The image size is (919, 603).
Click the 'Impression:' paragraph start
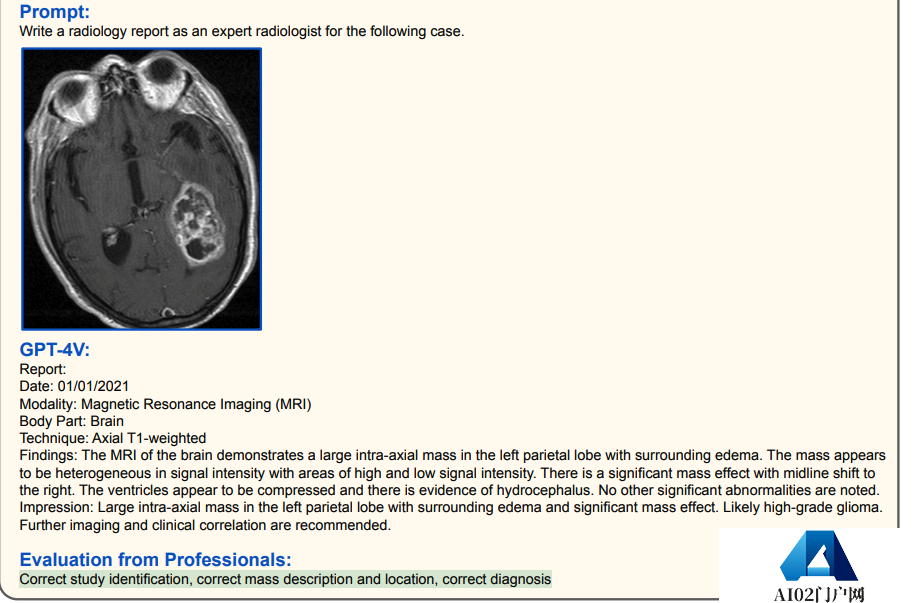56,507
